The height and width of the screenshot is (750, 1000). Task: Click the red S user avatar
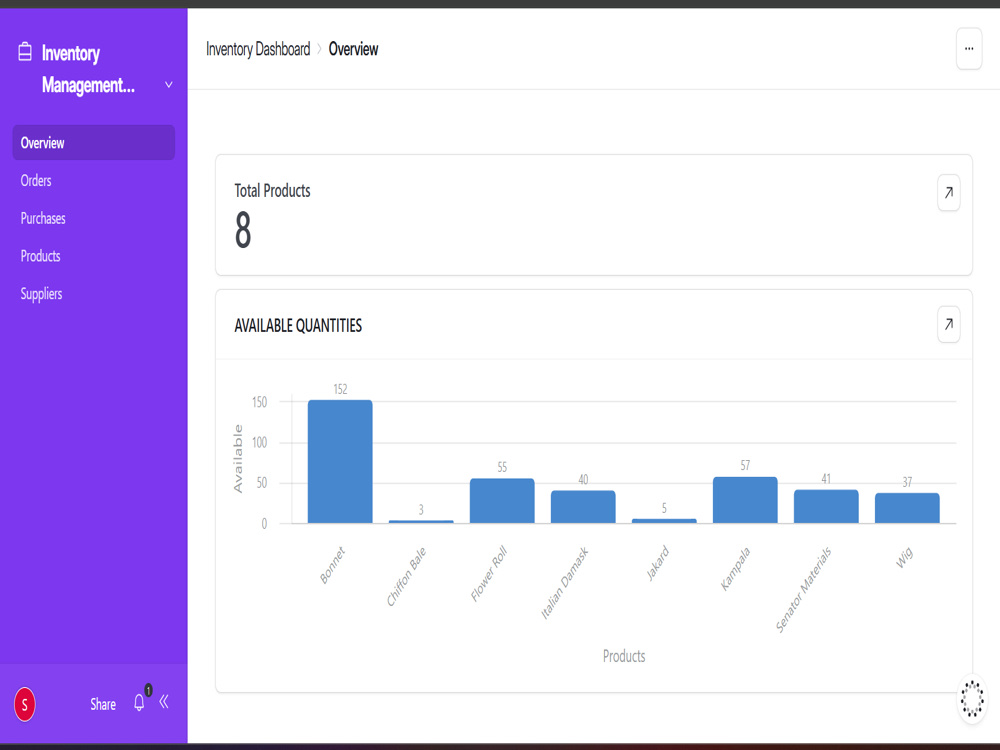[x=25, y=704]
